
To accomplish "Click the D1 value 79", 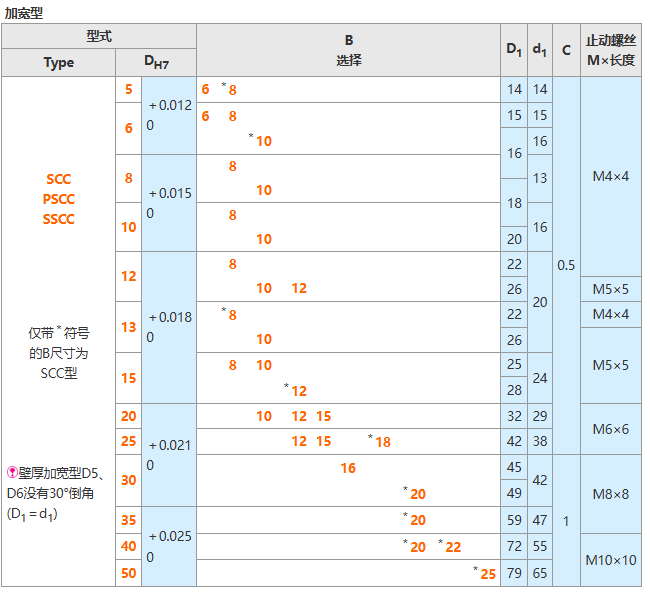I will pos(514,573).
